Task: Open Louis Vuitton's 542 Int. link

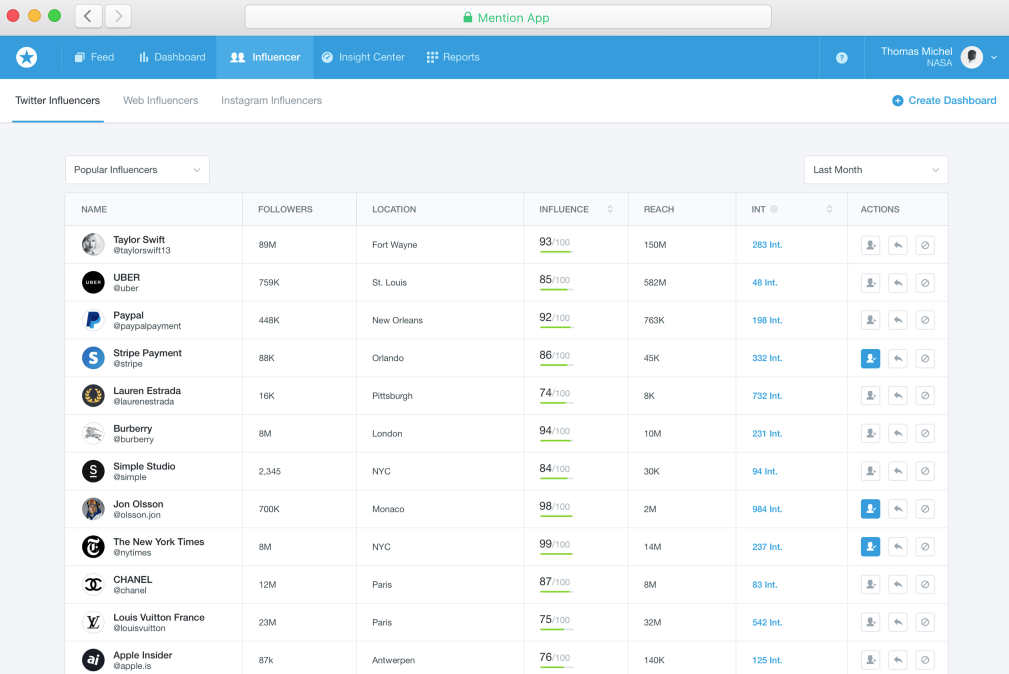Action: (767, 623)
